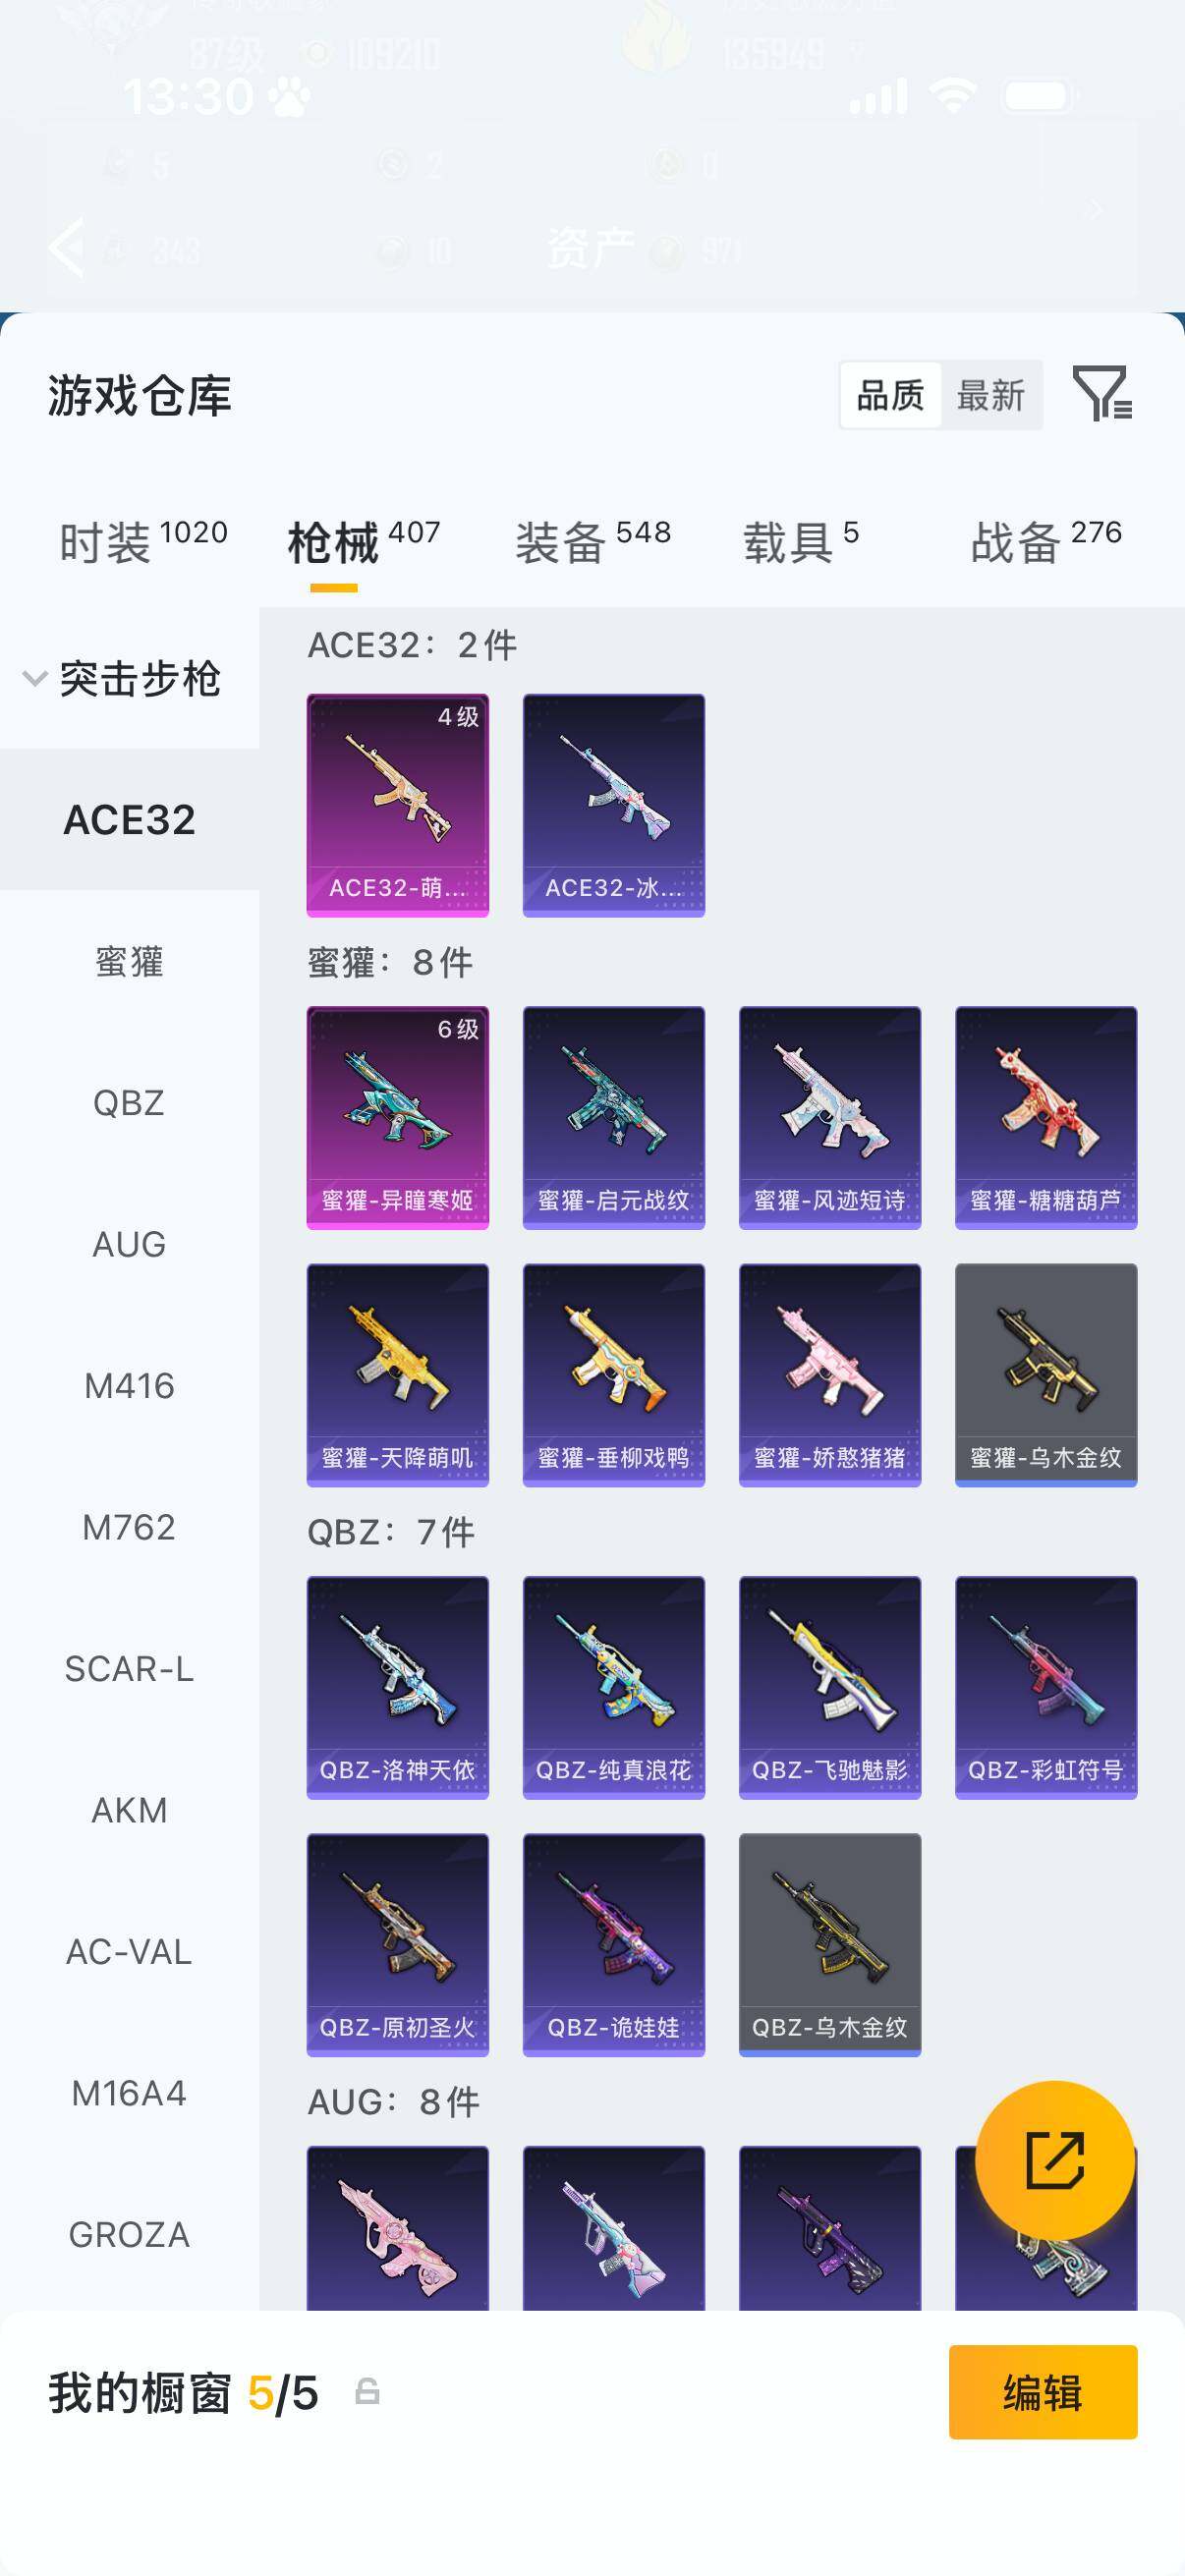Image resolution: width=1185 pixels, height=2576 pixels.
Task: Select M416 in the weapon sidebar
Action: 129,1385
